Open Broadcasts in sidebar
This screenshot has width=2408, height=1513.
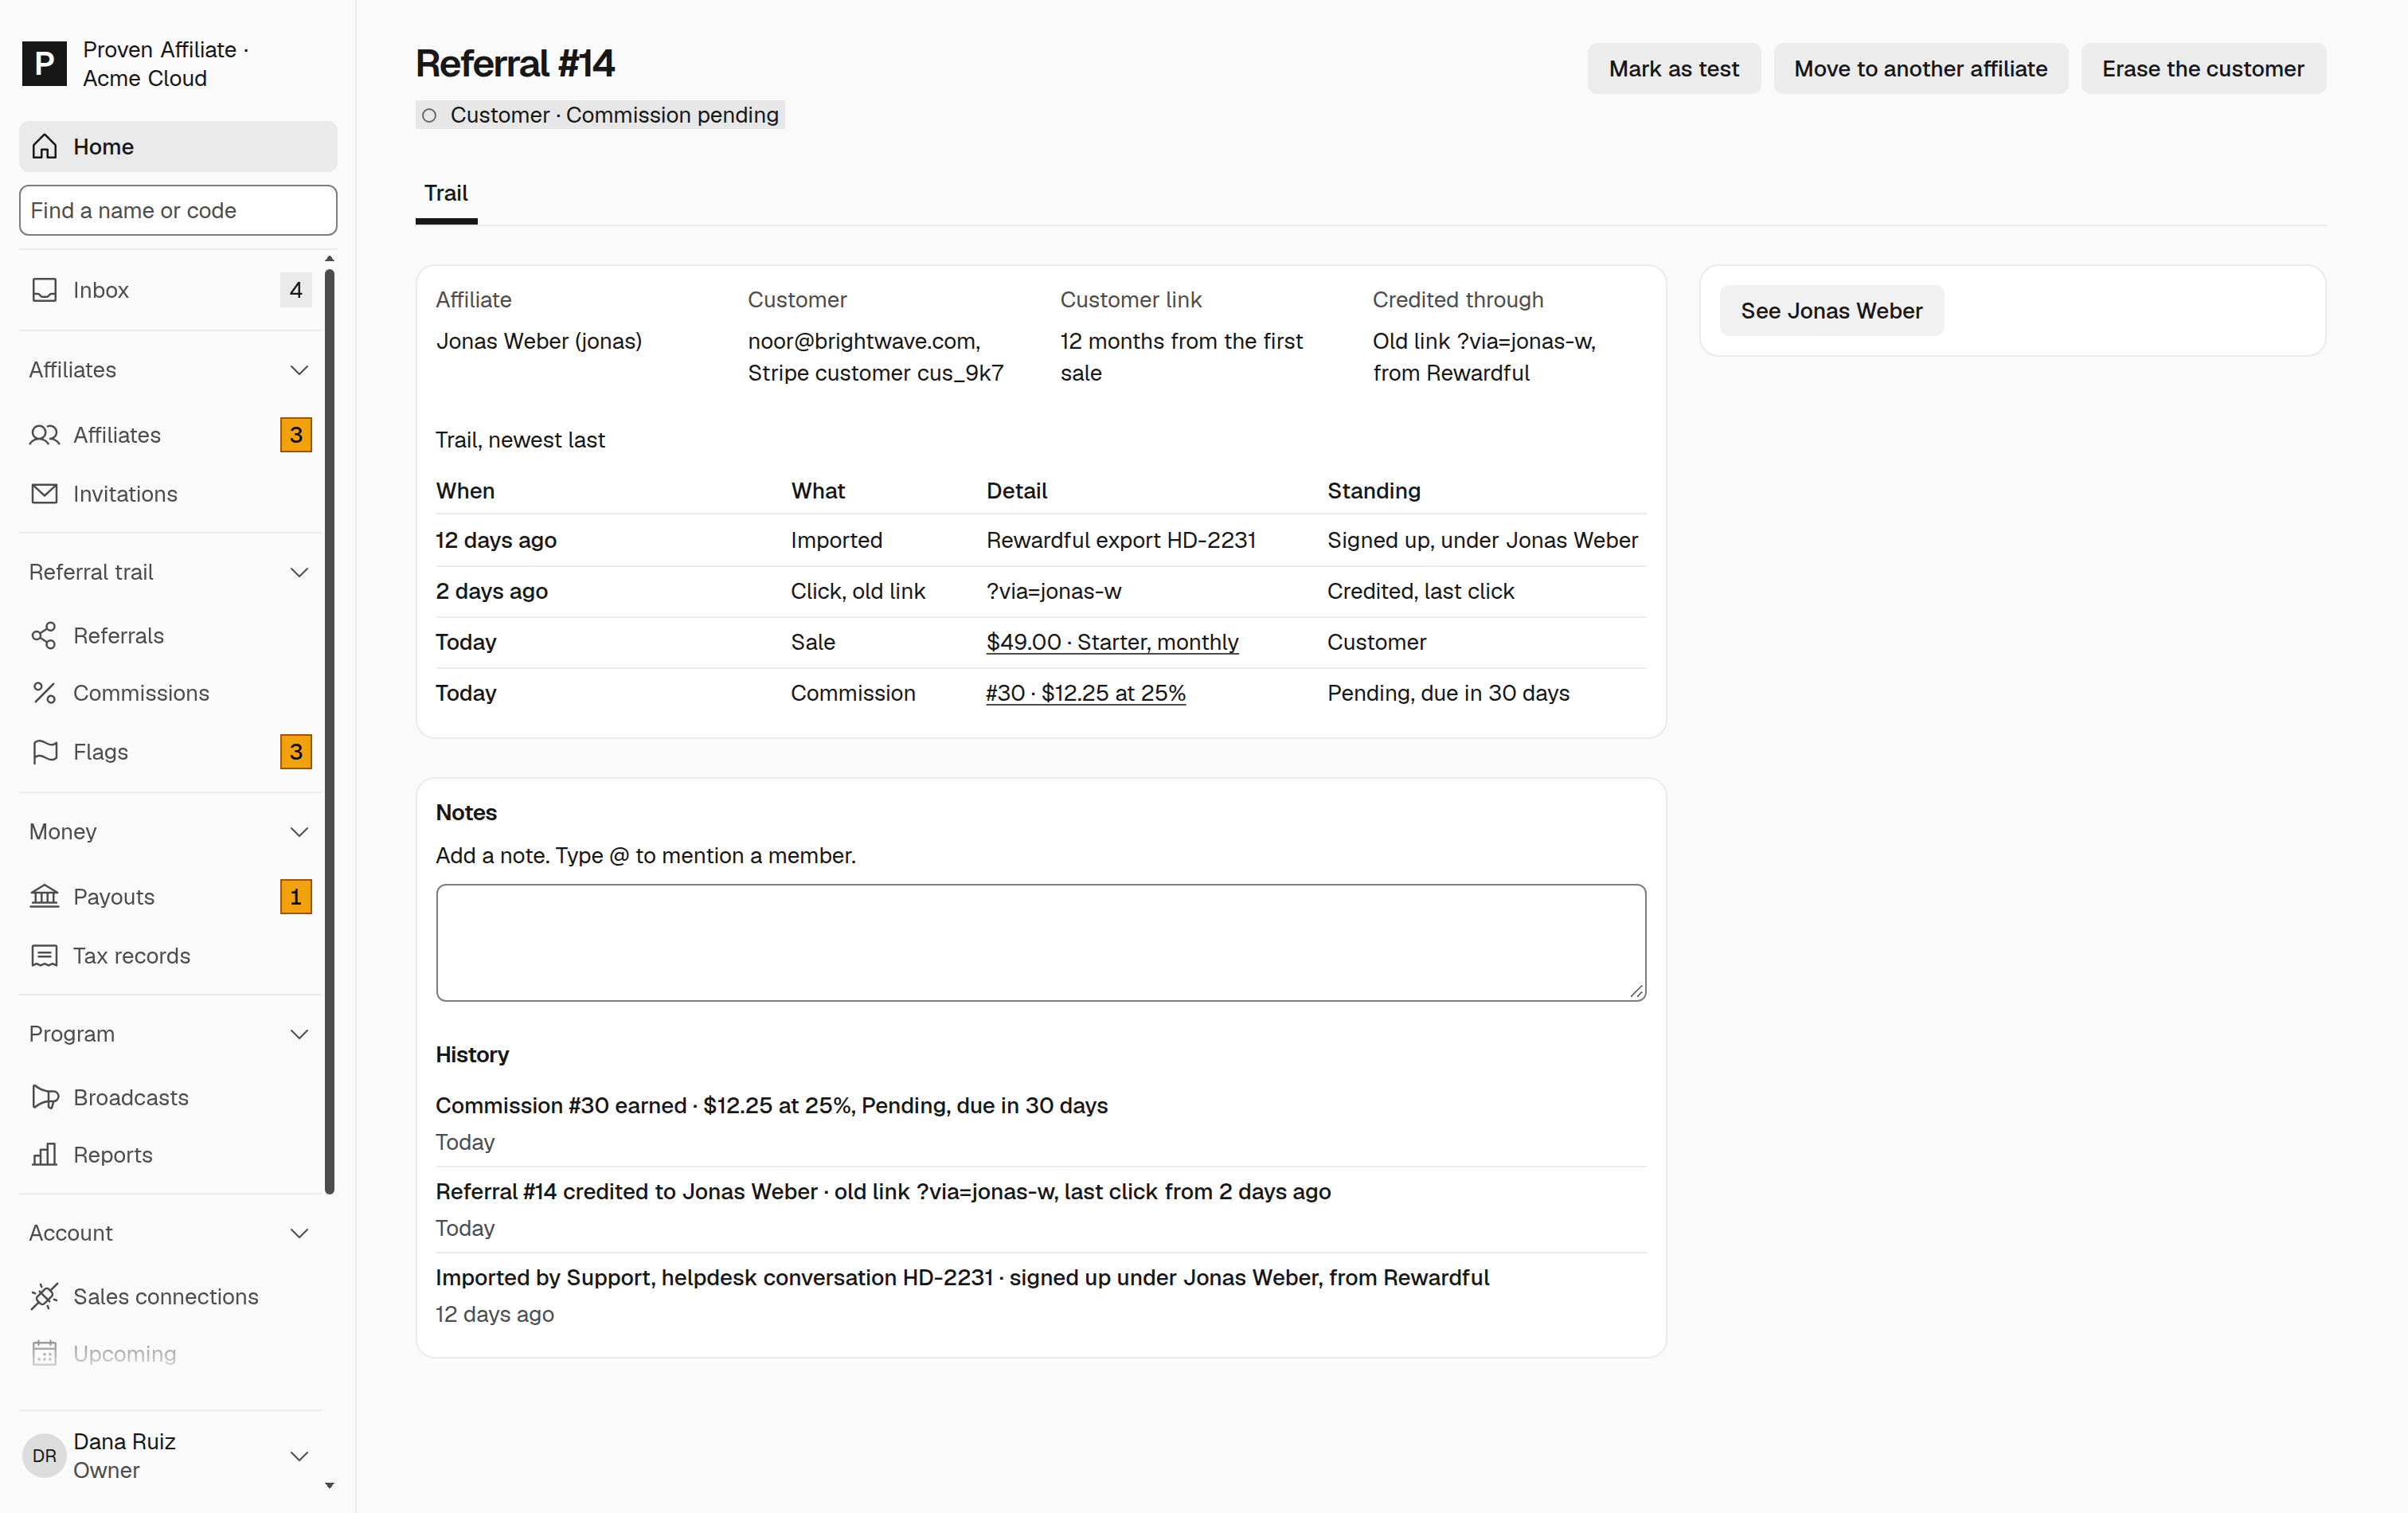click(170, 1097)
